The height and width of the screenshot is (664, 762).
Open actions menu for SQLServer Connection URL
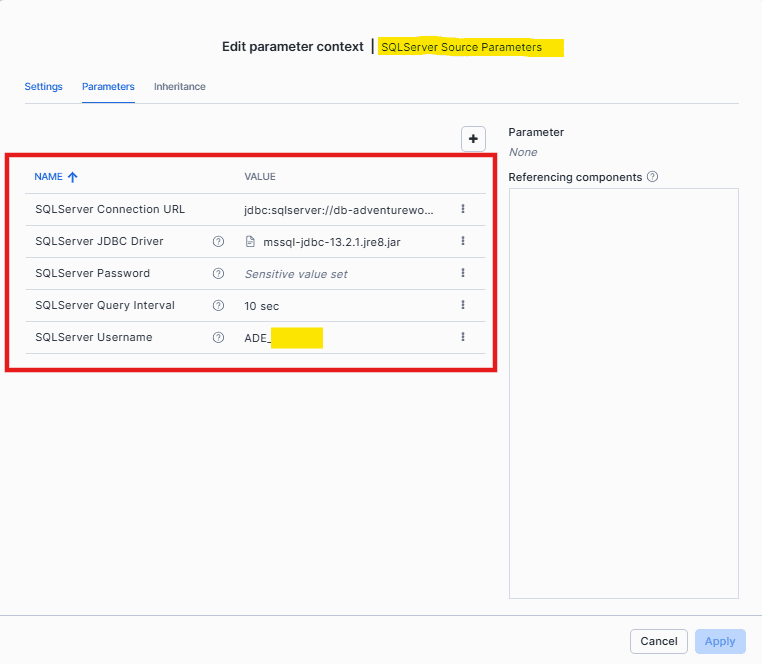pyautogui.click(x=463, y=209)
